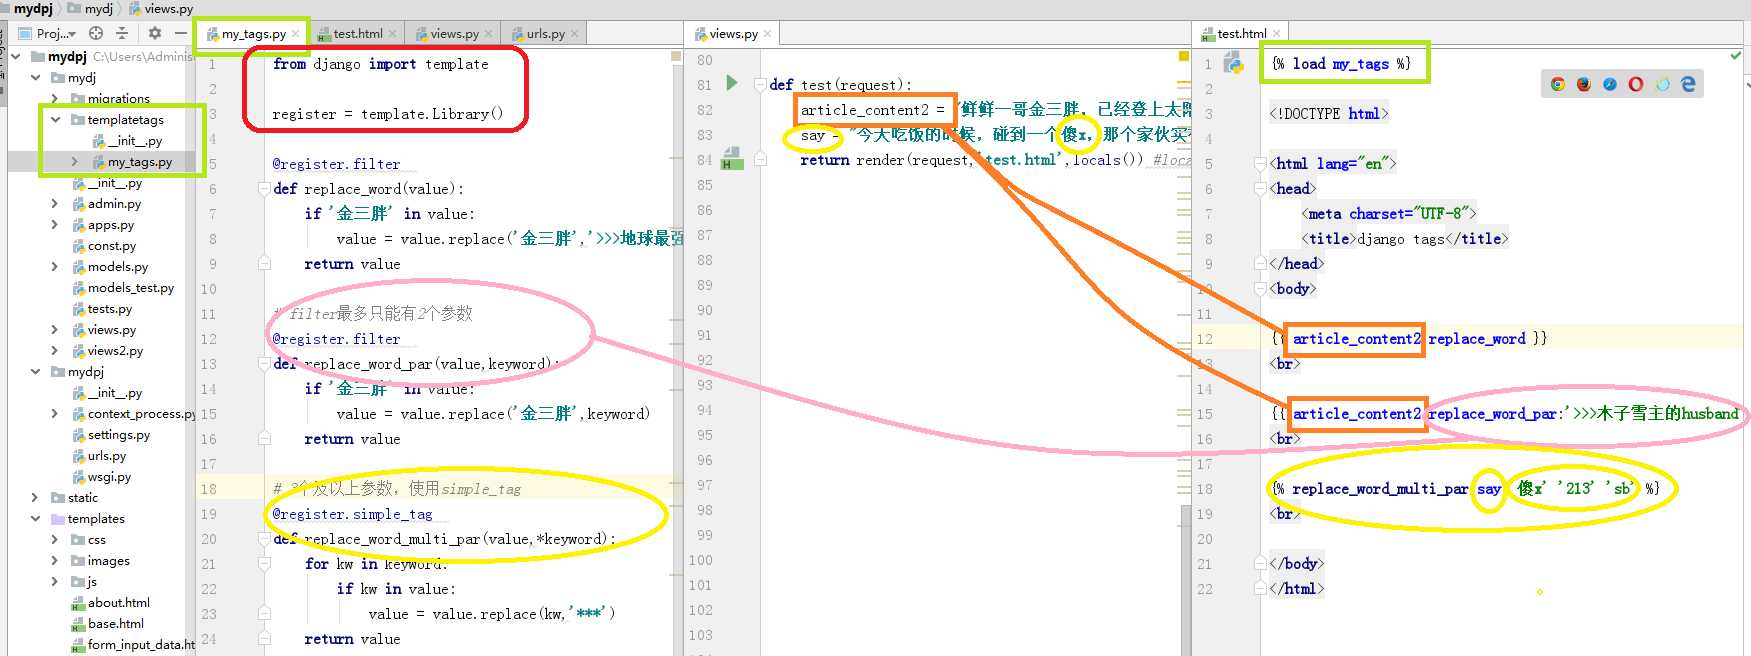Hide the Project tool window

(x=180, y=33)
